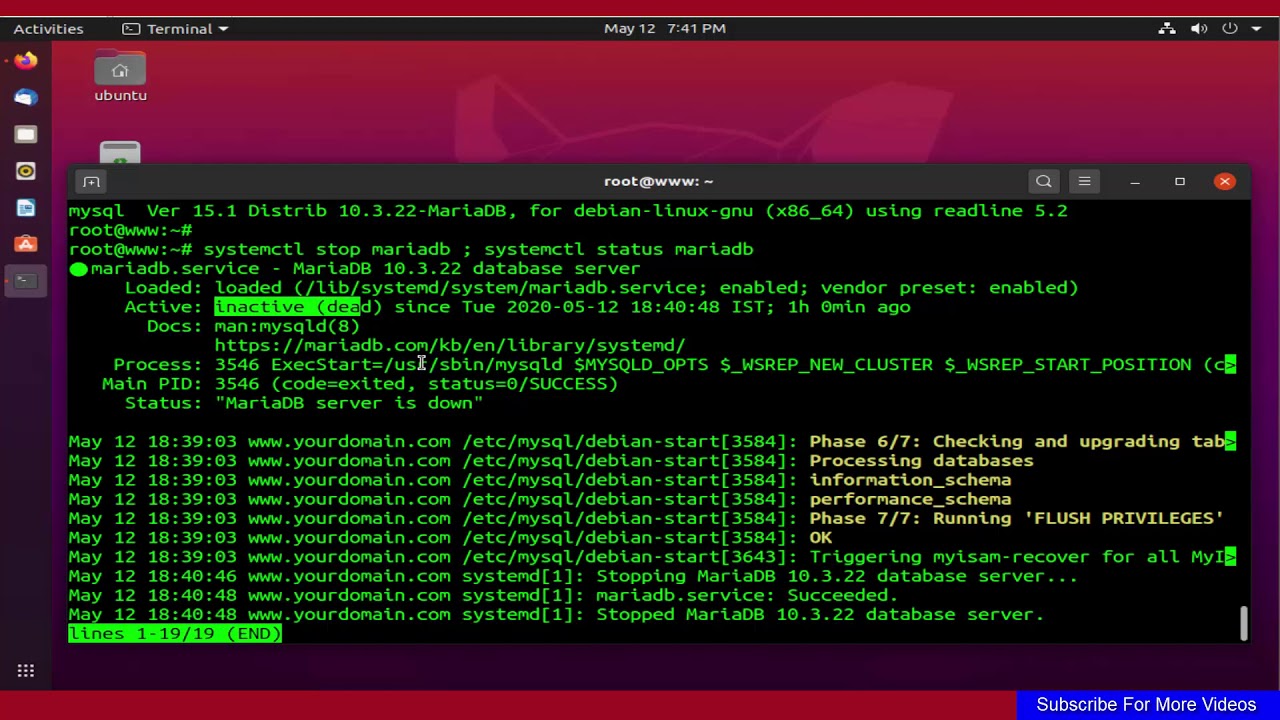Click 'mariadb.service - MariaDB 10.3.22 database server' header
The image size is (1280, 720).
(365, 268)
